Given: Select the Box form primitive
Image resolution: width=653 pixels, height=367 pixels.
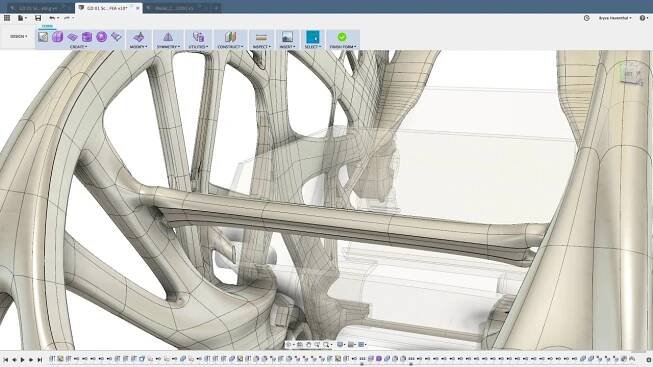Looking at the screenshot, I should coord(57,37).
